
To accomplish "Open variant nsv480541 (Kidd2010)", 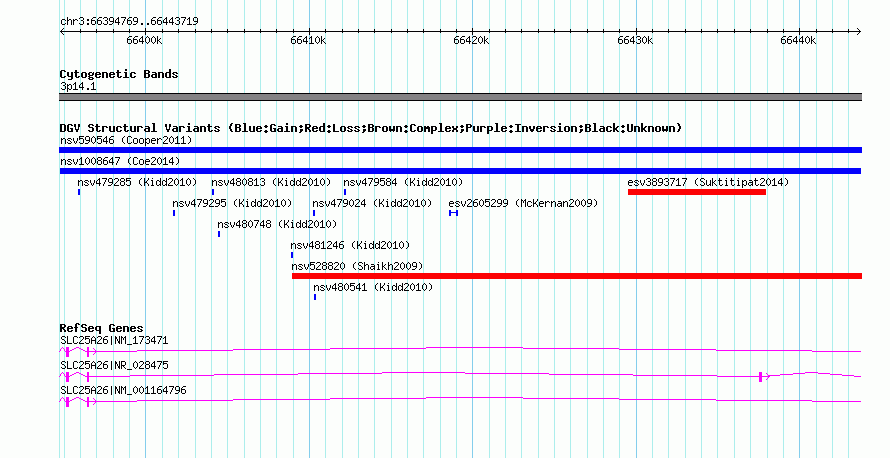I will point(373,287).
